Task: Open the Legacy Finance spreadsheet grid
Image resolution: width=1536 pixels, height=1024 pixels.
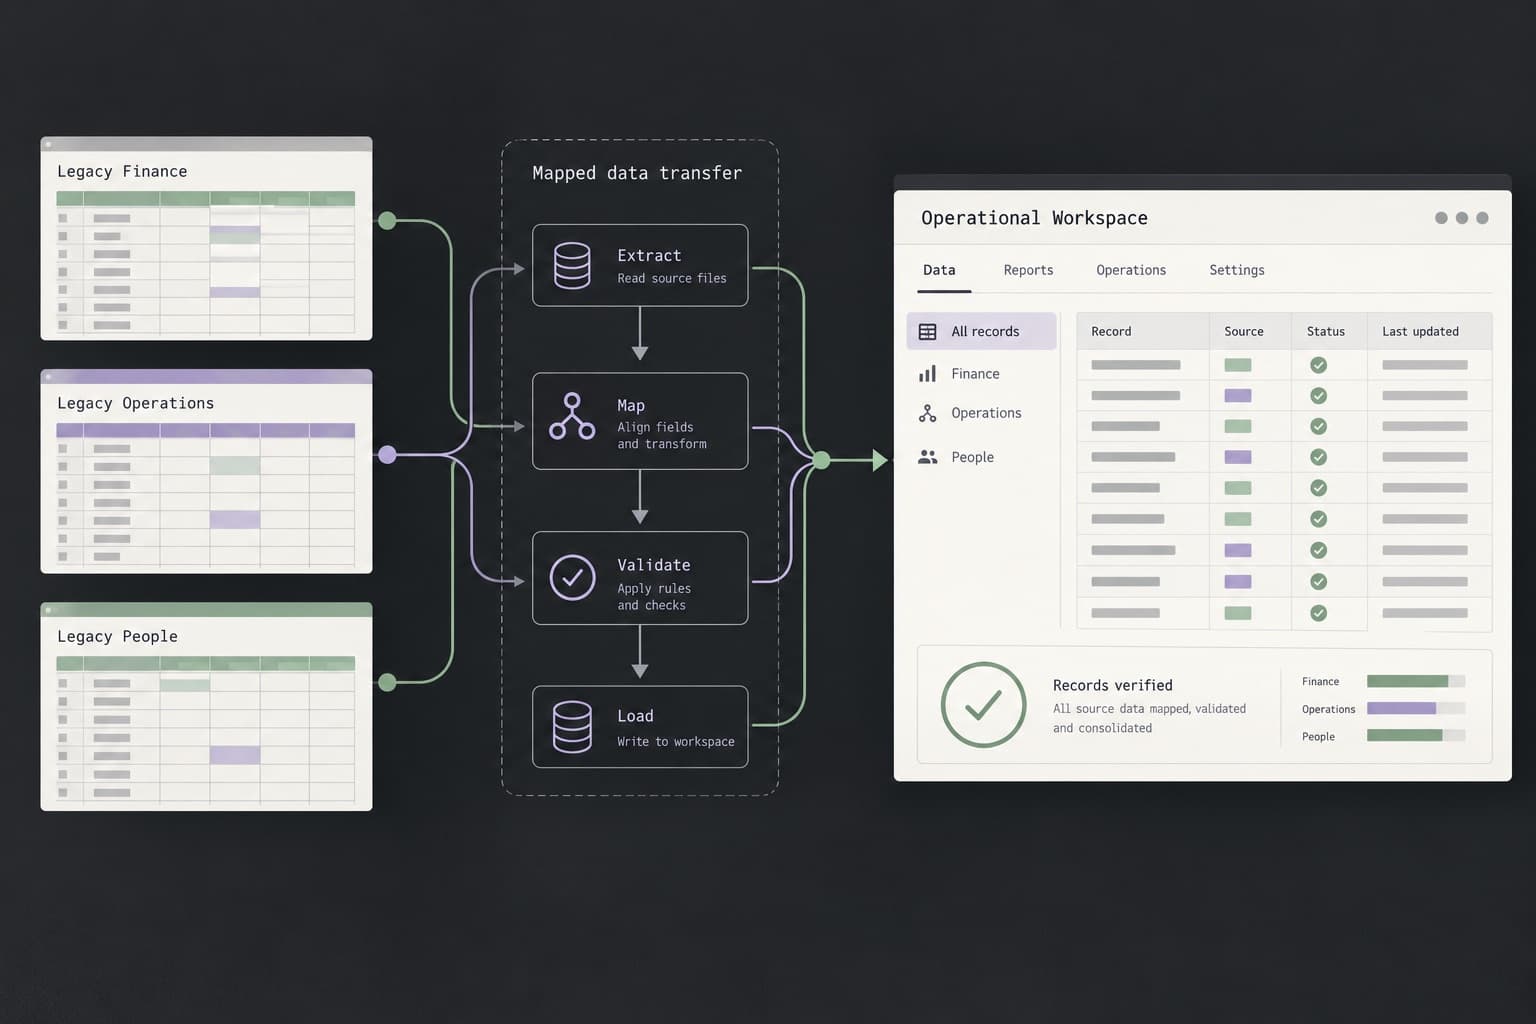Action: pyautogui.click(x=206, y=262)
